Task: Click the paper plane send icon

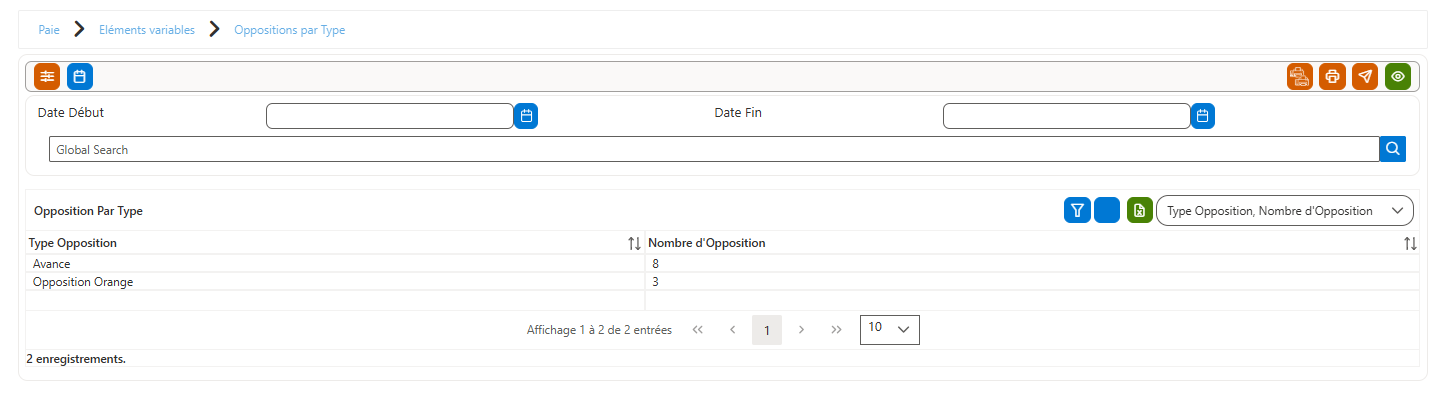Action: click(x=1365, y=76)
